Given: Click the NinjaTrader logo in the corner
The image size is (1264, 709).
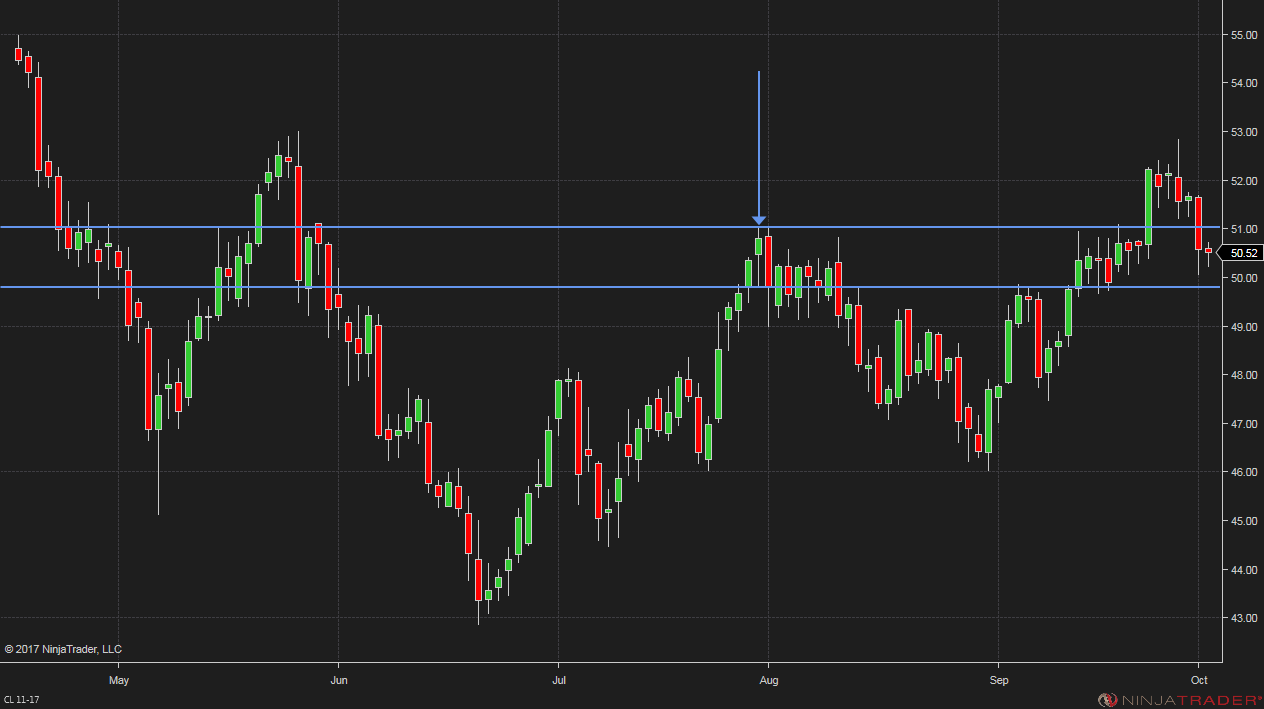Looking at the screenshot, I should click(x=1178, y=700).
